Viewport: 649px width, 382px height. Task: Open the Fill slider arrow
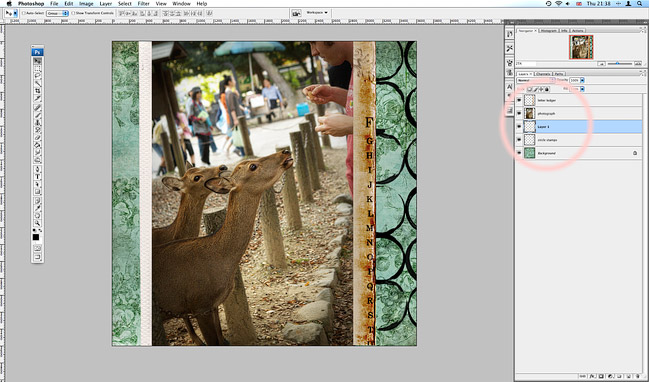pos(582,89)
